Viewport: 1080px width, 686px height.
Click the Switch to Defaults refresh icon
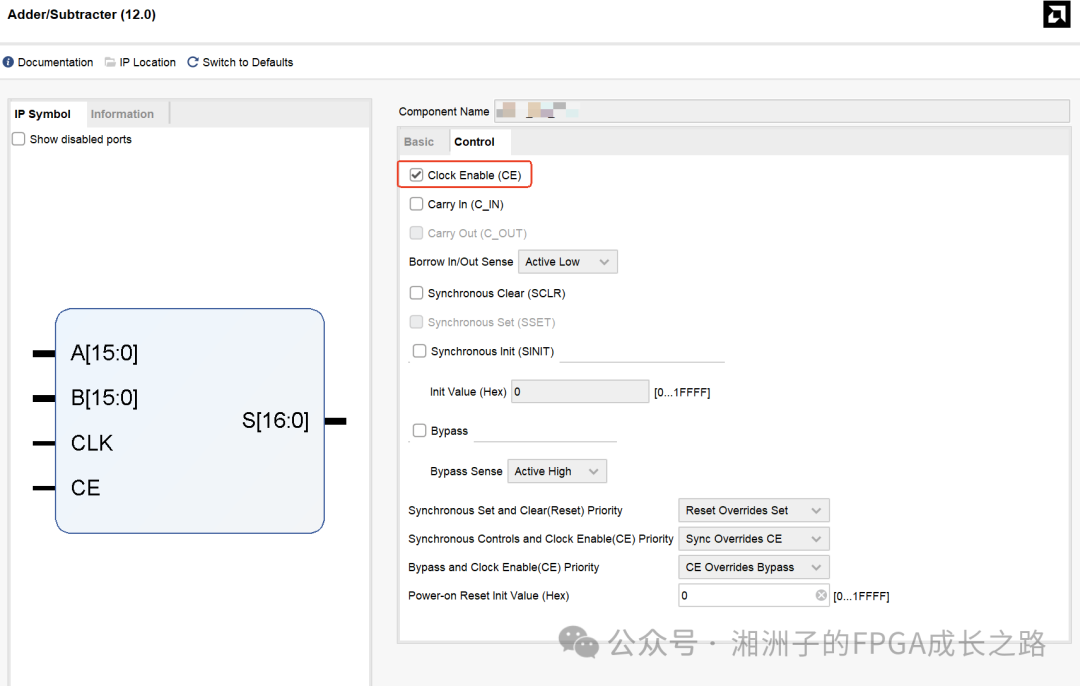(193, 62)
